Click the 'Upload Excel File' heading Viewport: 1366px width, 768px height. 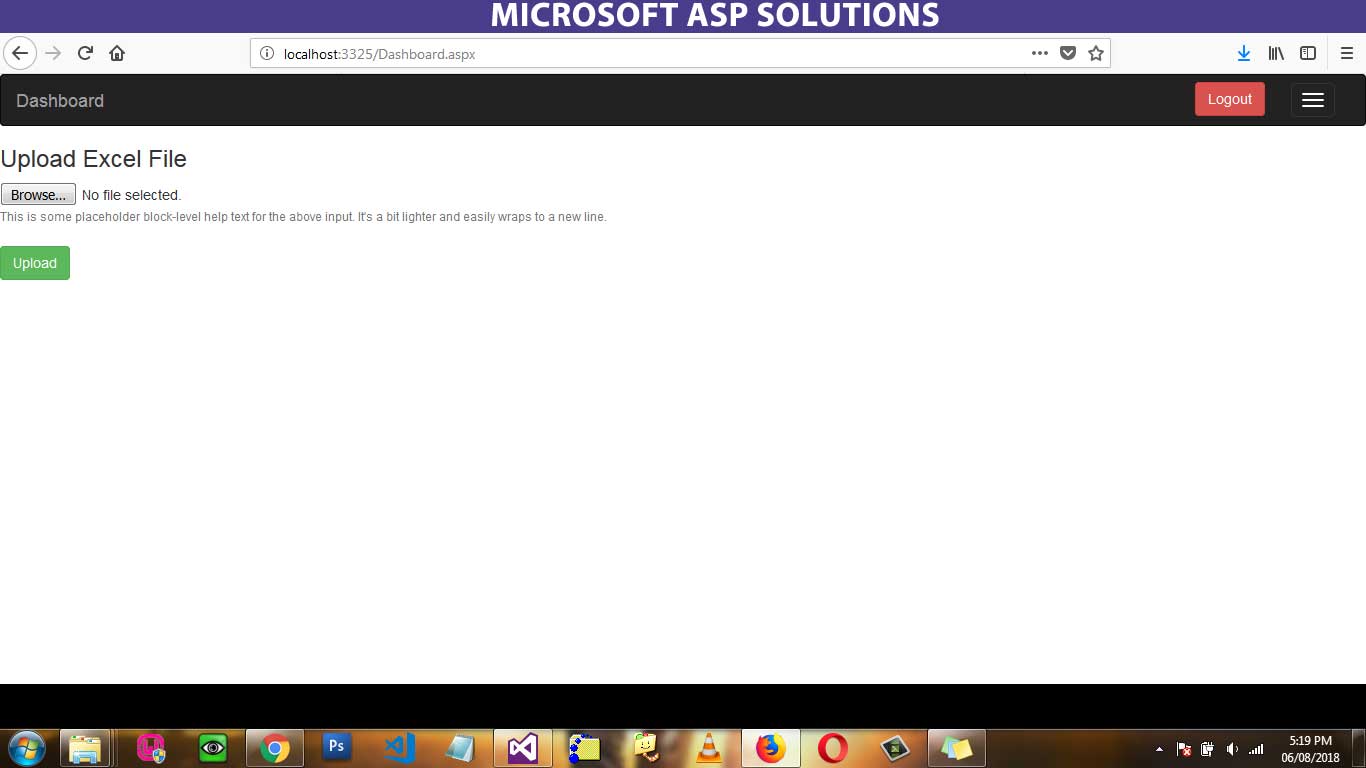point(94,159)
